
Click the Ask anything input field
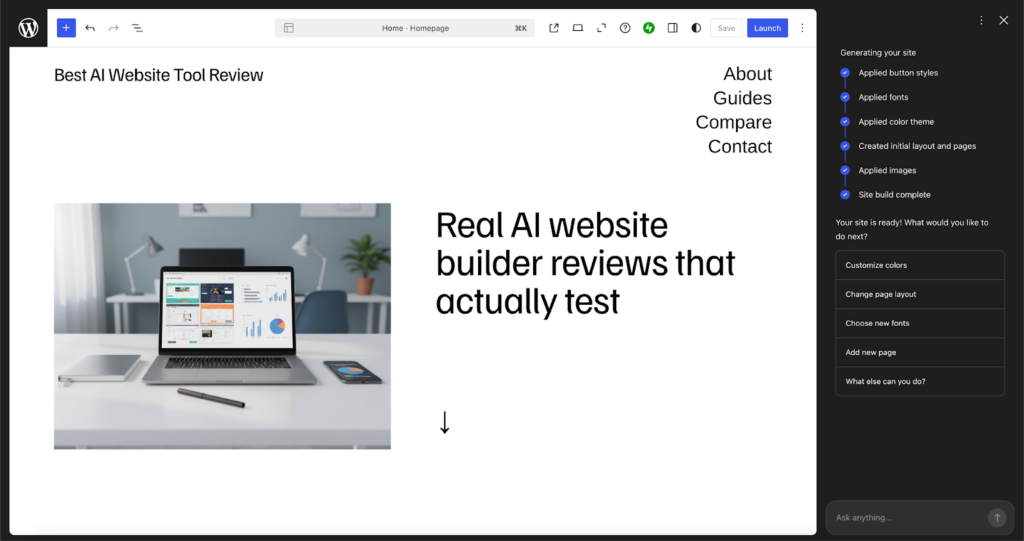pyautogui.click(x=905, y=517)
